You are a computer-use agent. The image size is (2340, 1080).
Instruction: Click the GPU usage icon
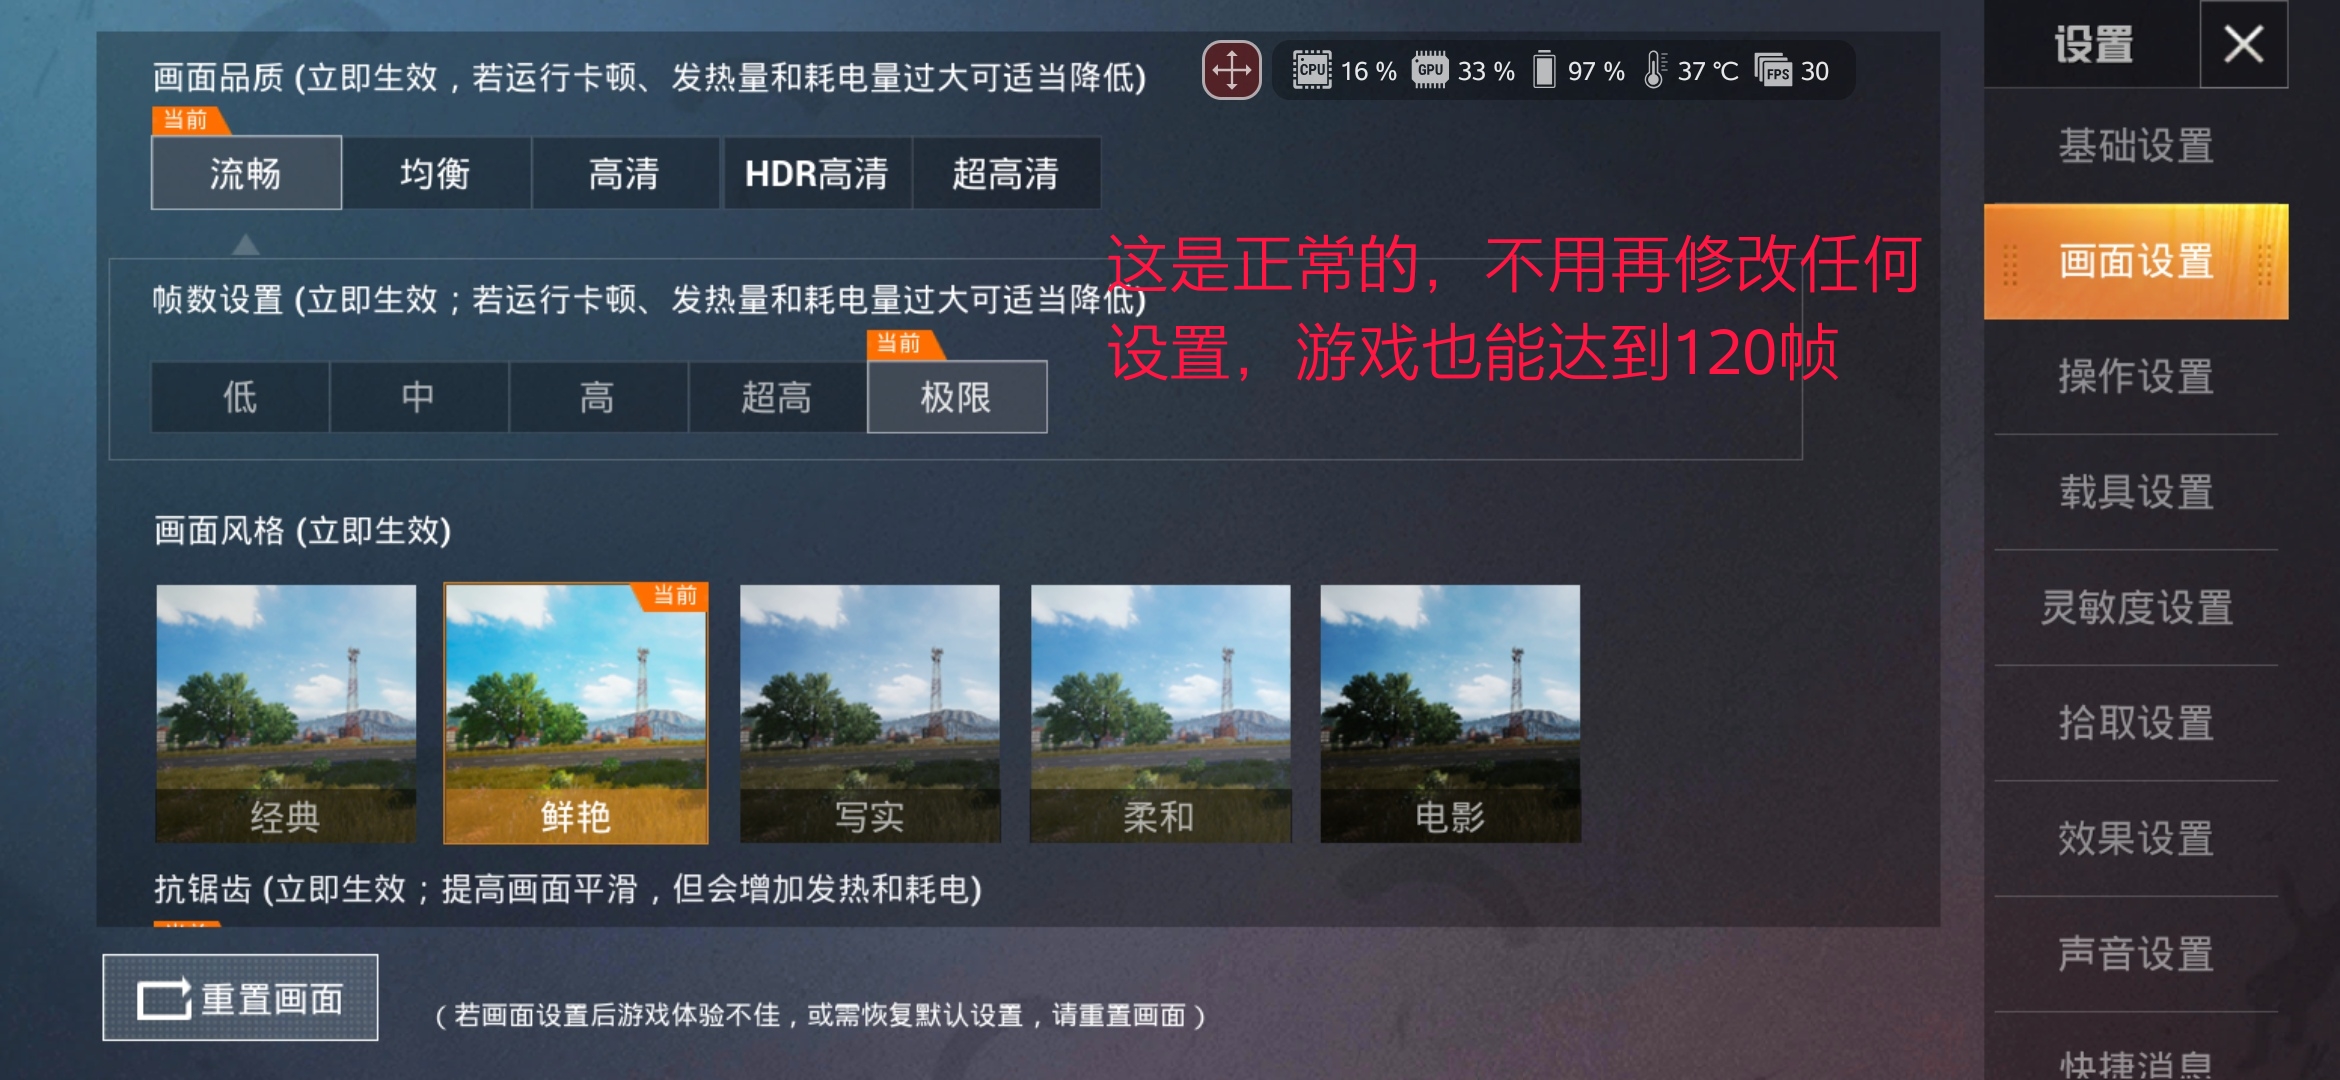click(1430, 70)
